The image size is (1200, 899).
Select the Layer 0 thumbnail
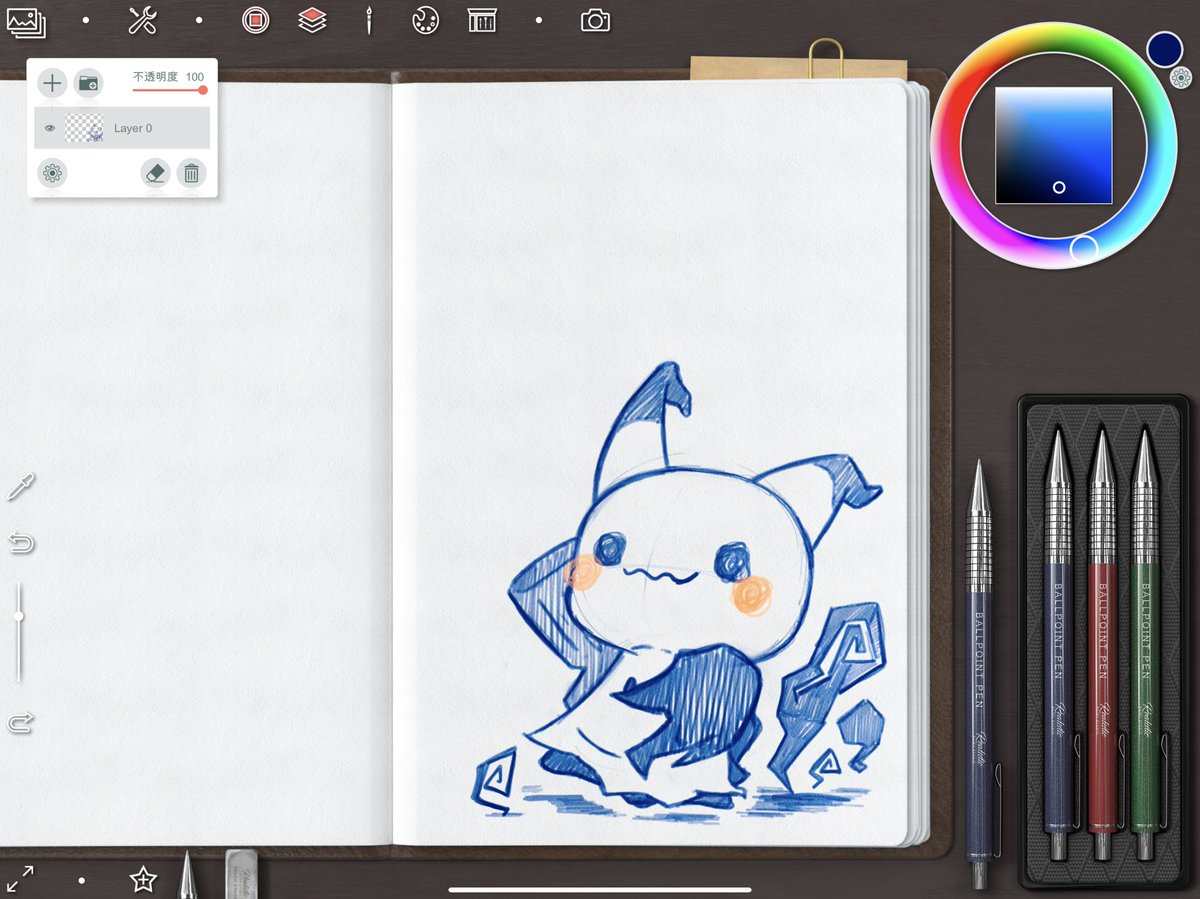[x=84, y=128]
